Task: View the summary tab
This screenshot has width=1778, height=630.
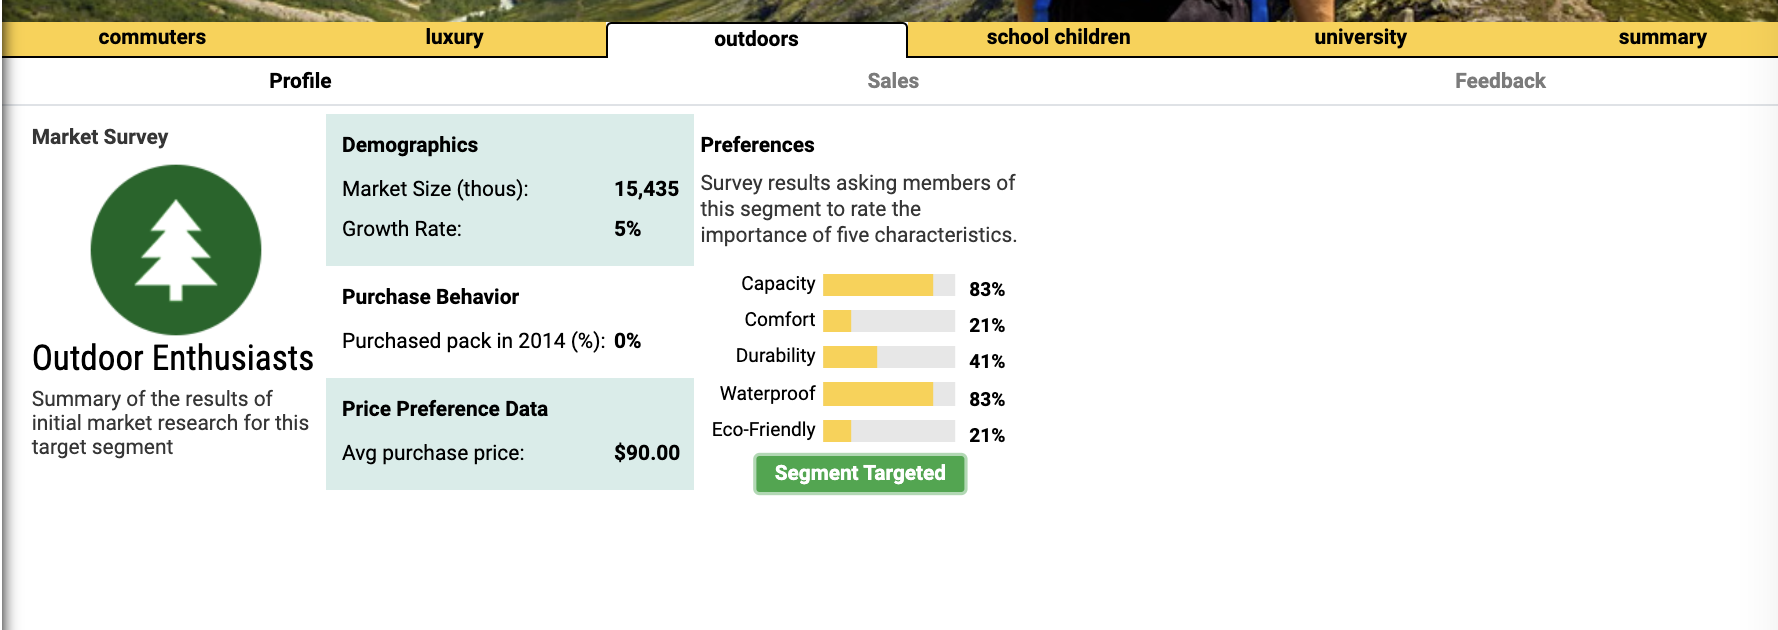Action: pos(1662,37)
